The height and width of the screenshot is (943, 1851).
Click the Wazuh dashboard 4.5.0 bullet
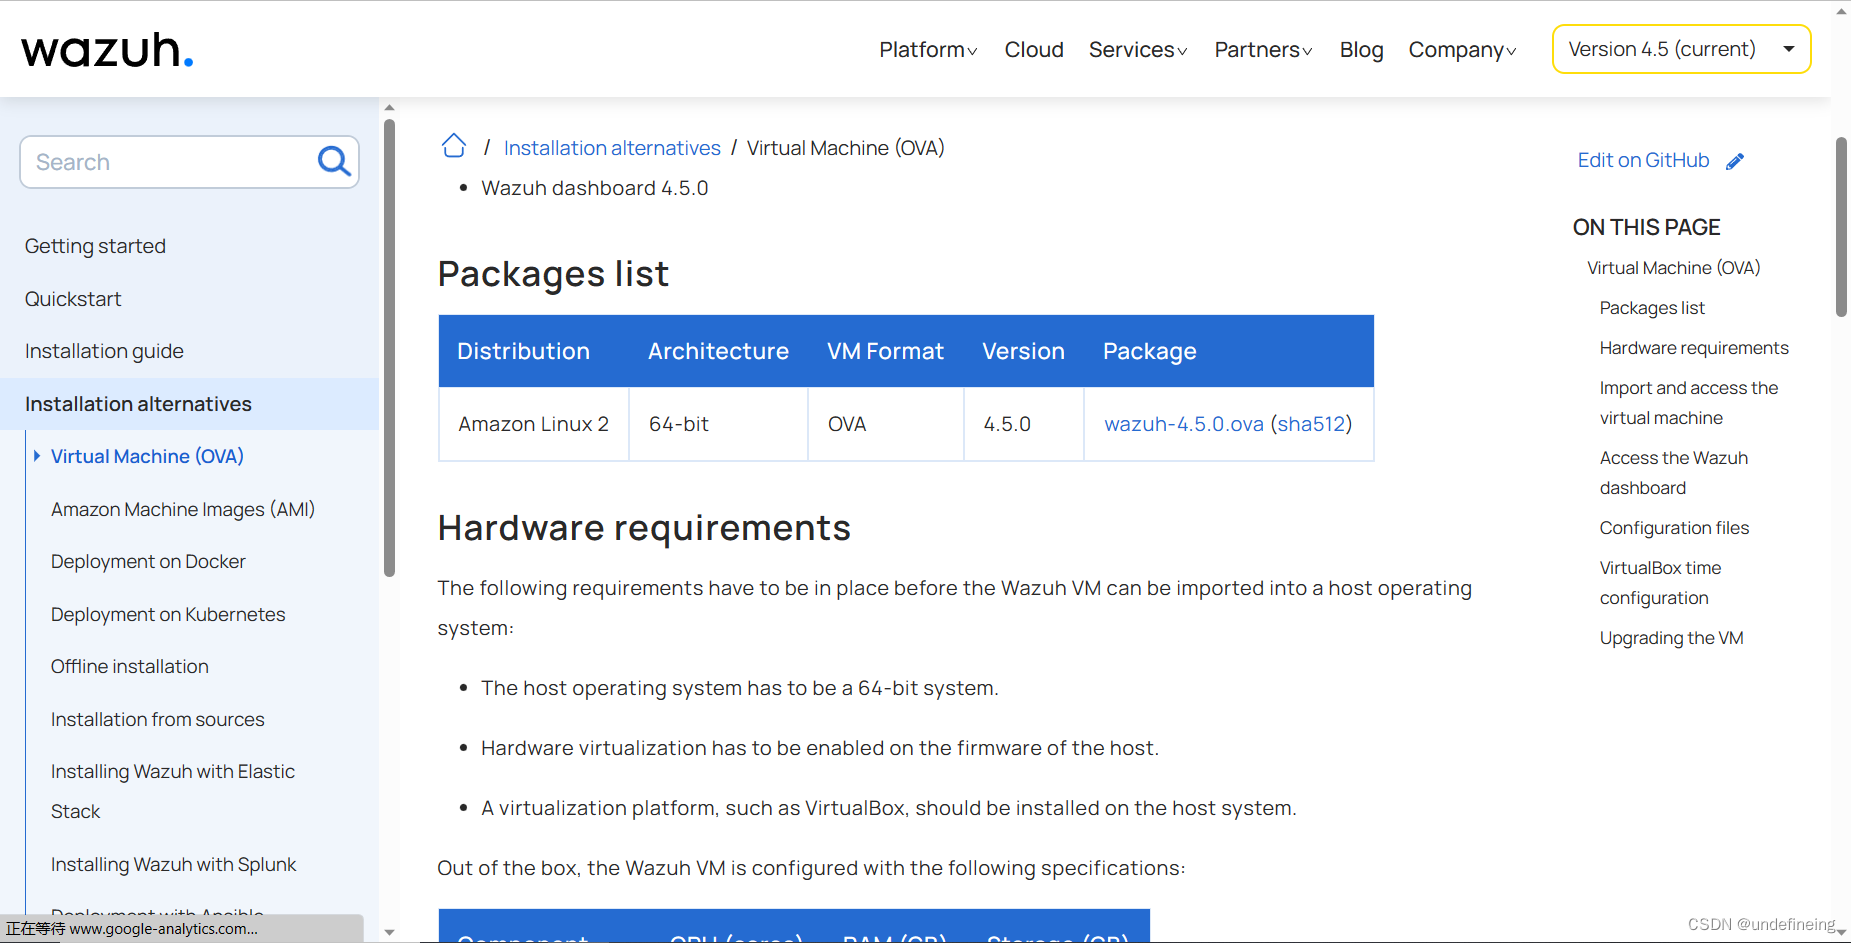594,188
